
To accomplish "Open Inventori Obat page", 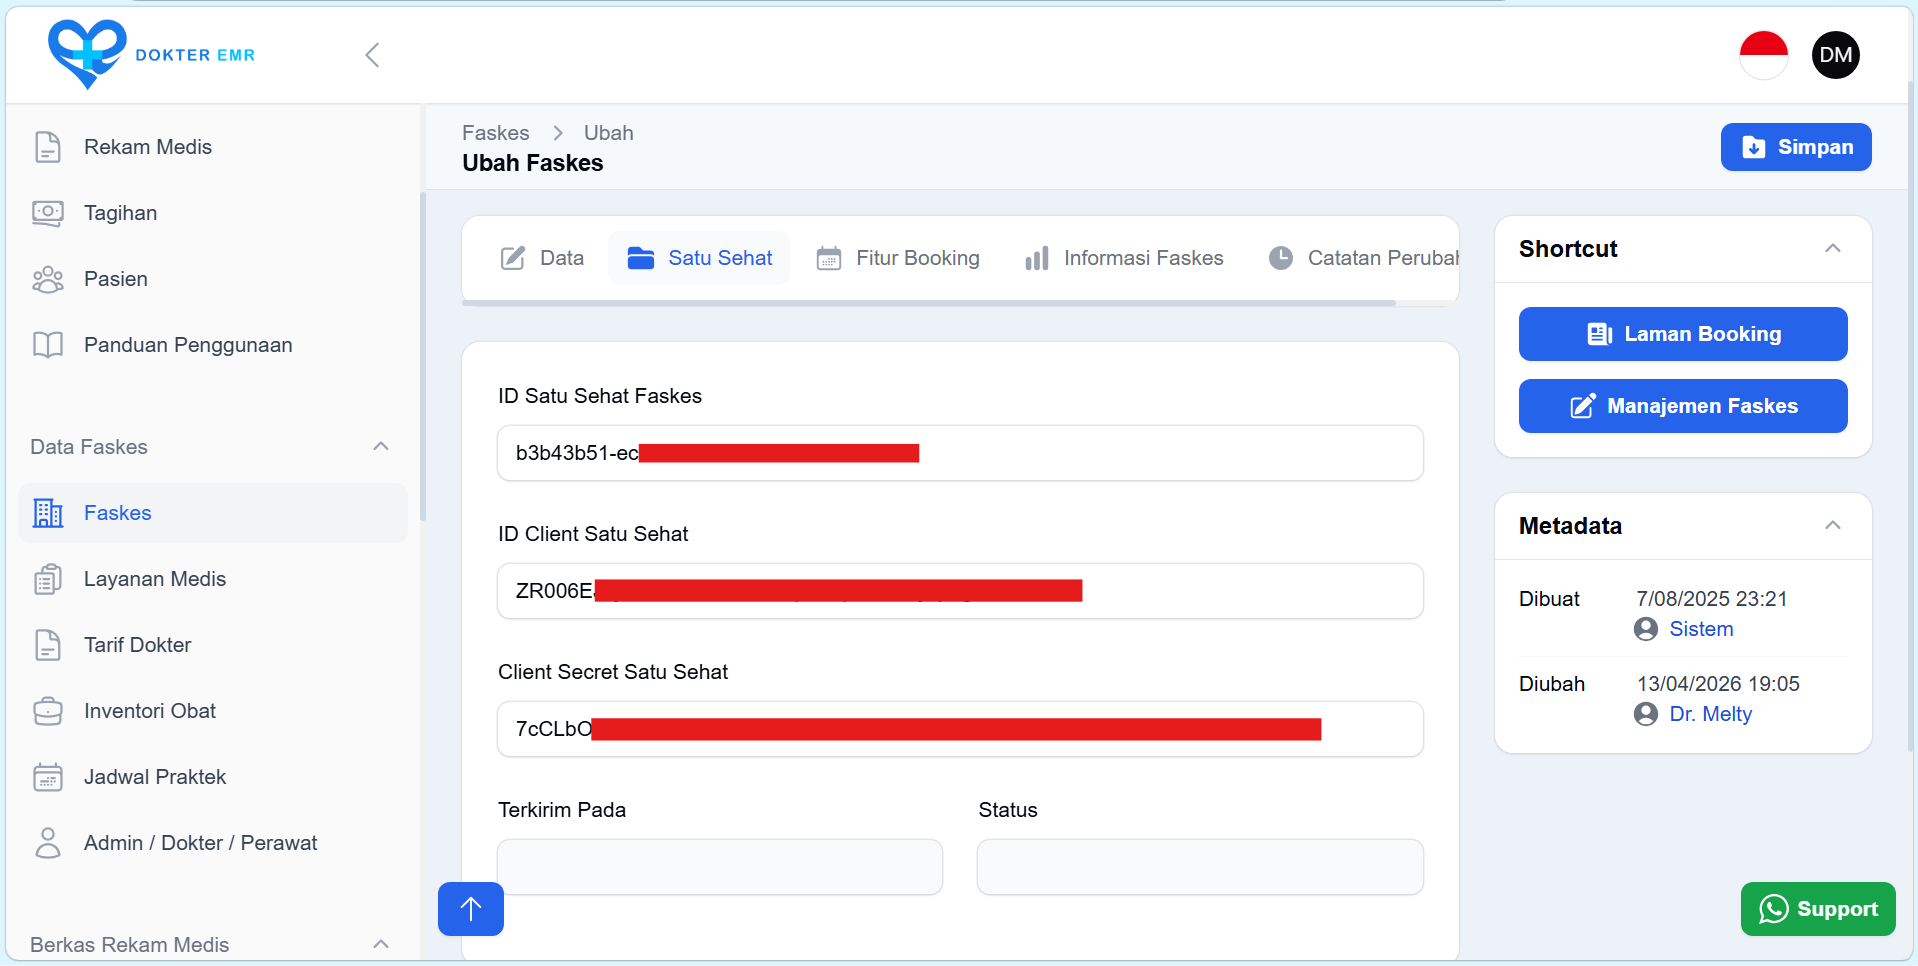I will point(213,711).
